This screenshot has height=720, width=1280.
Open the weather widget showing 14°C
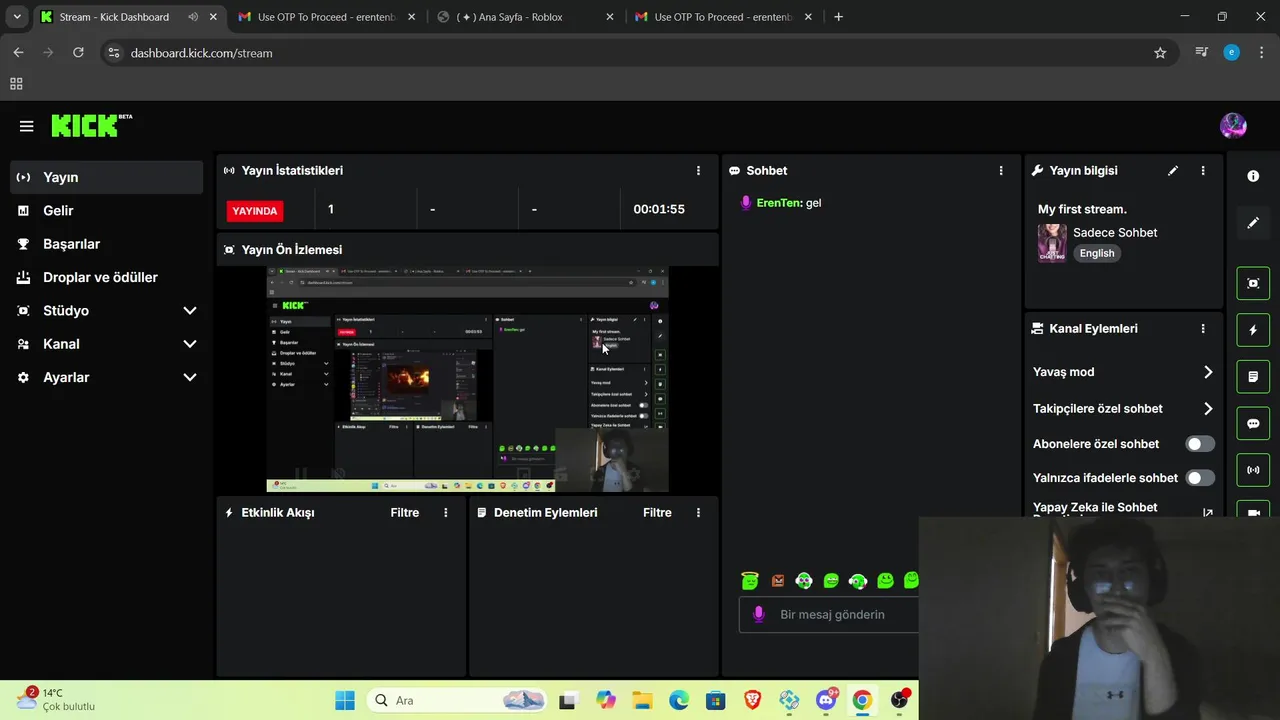(x=58, y=699)
